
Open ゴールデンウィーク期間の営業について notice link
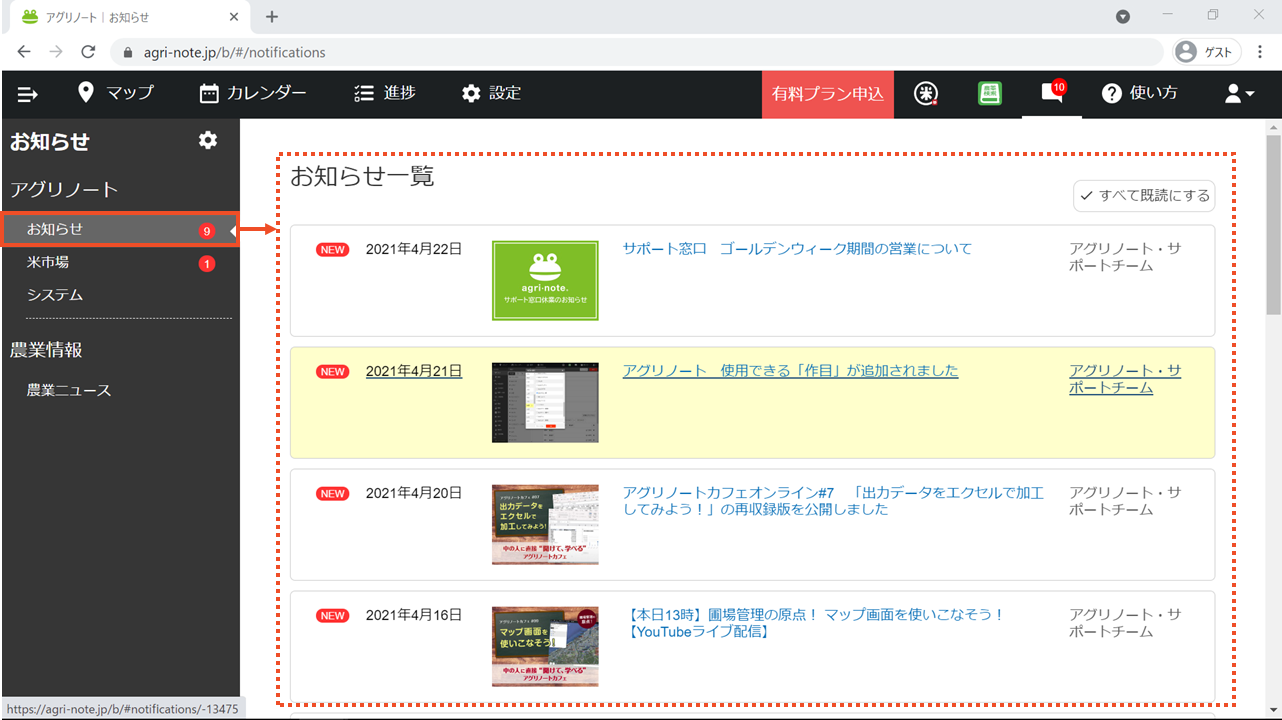pos(797,248)
